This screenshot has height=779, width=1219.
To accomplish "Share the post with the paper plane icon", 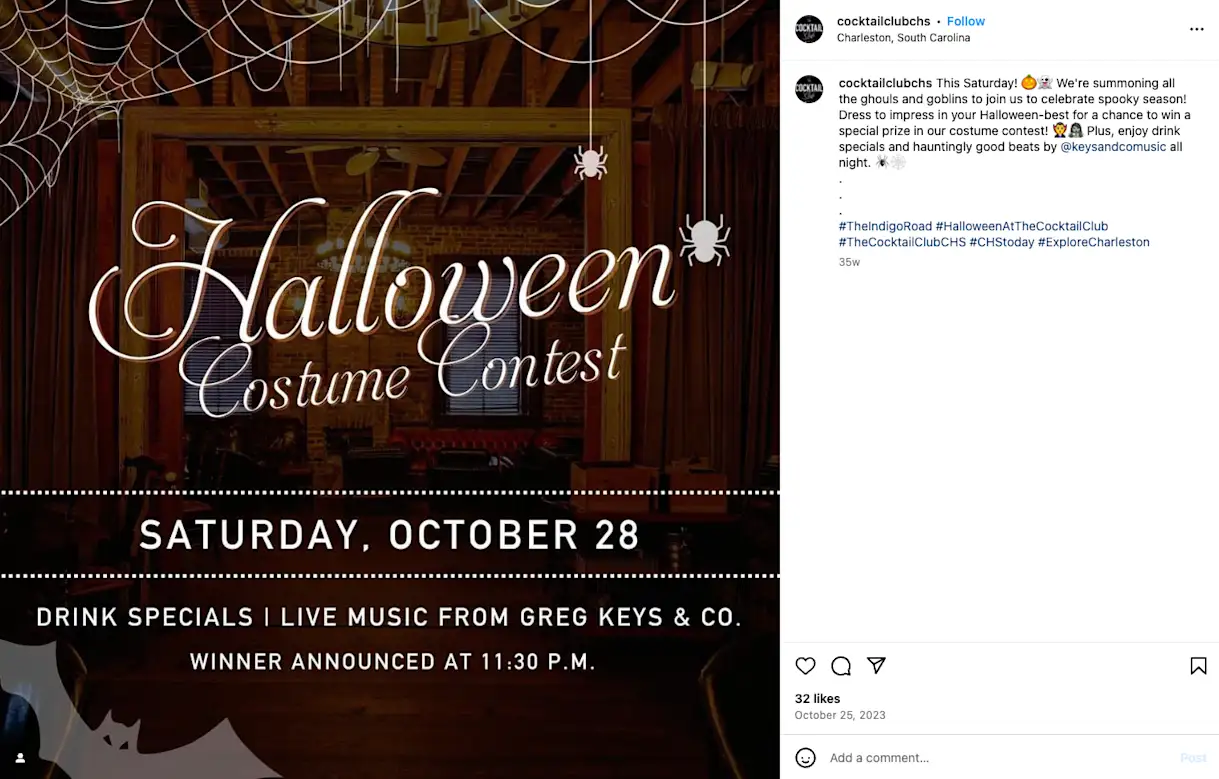I will coord(876,666).
